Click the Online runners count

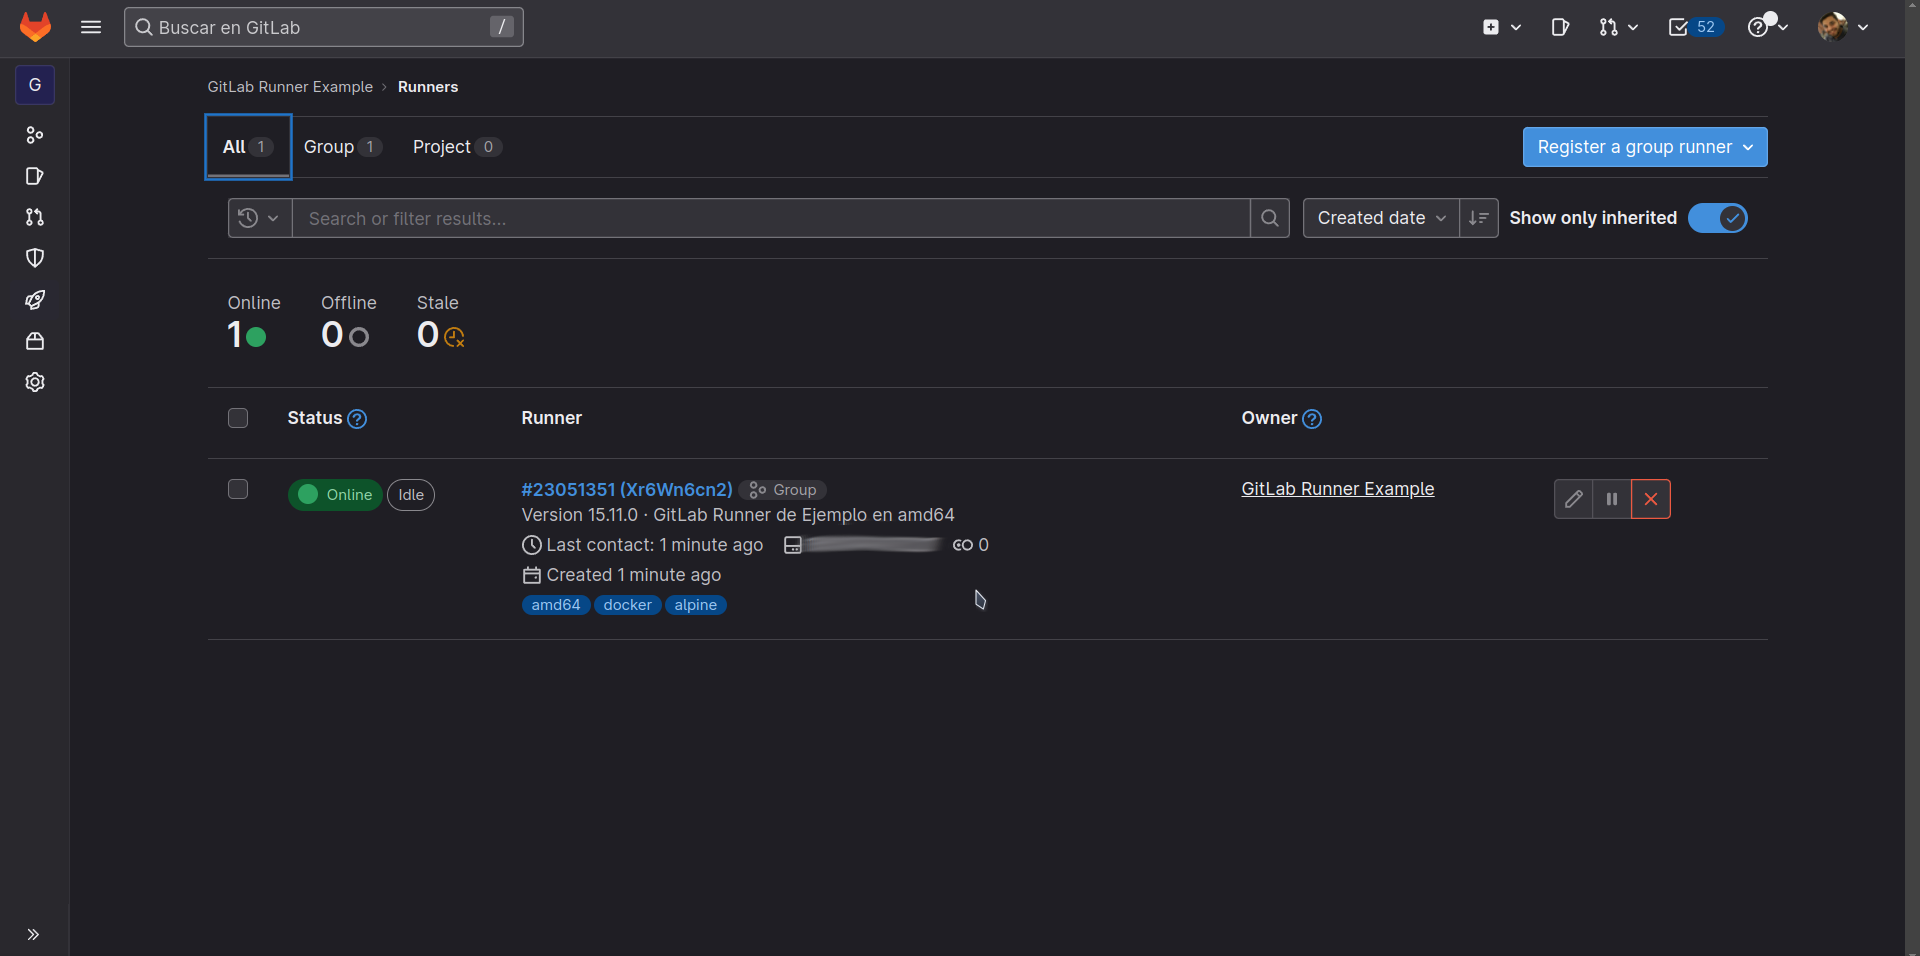pyautogui.click(x=247, y=335)
